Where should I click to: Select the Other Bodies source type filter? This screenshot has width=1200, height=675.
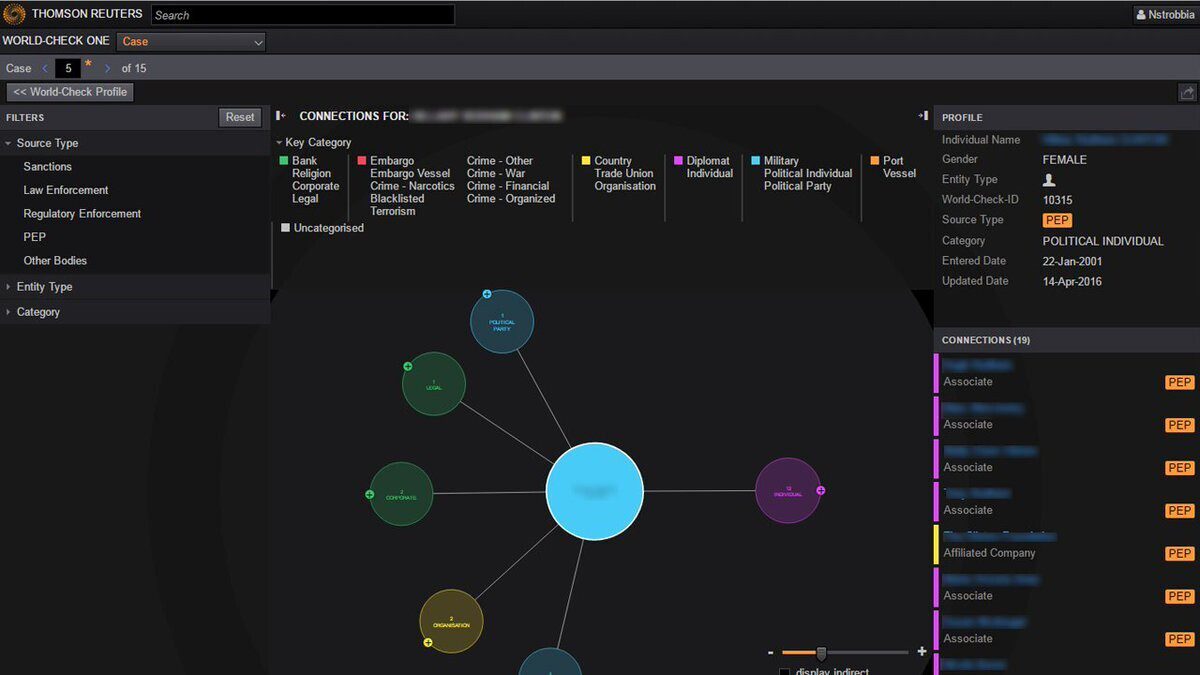coord(55,261)
